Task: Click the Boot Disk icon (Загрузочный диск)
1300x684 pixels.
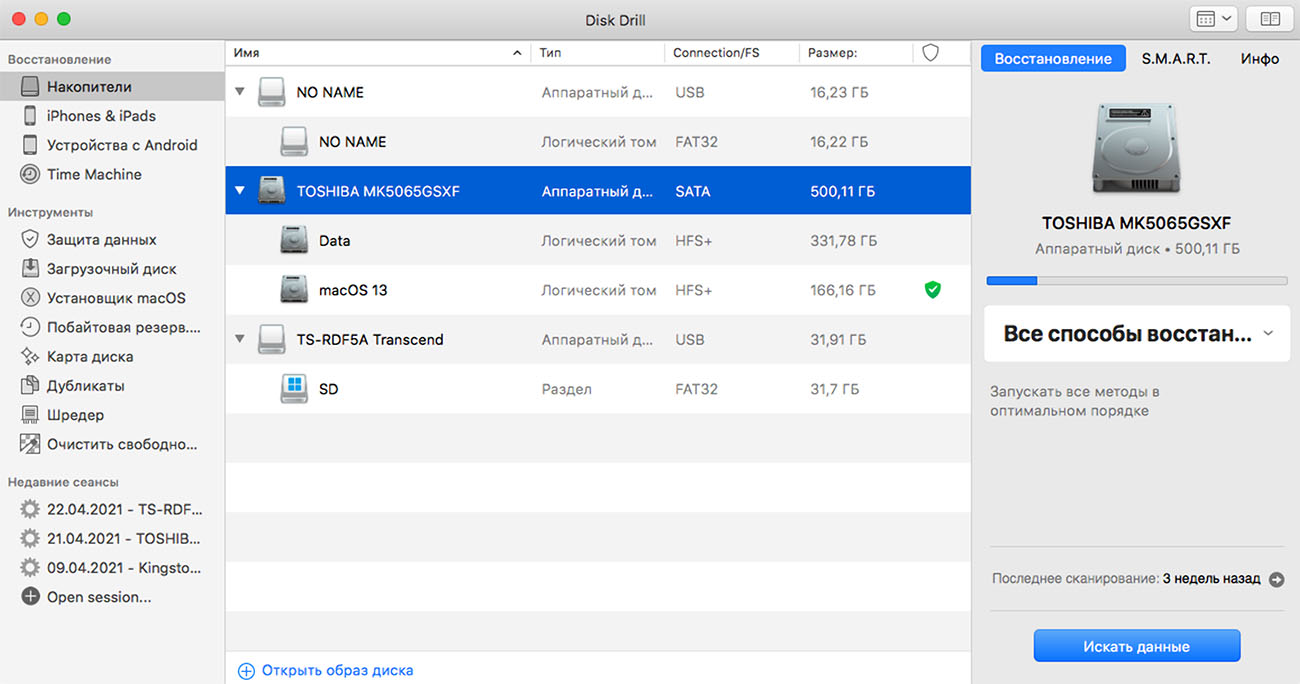Action: [30, 269]
